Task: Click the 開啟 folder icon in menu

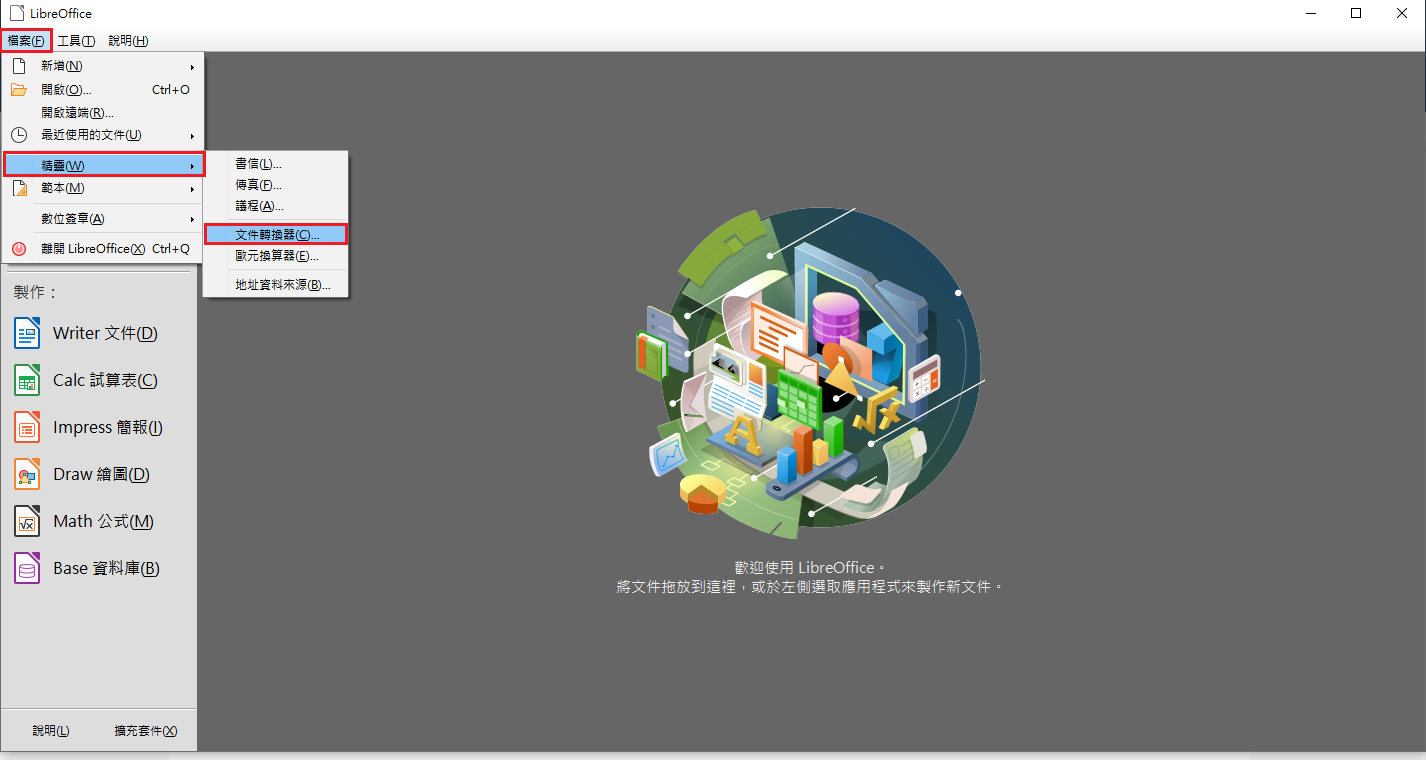Action: coord(19,90)
